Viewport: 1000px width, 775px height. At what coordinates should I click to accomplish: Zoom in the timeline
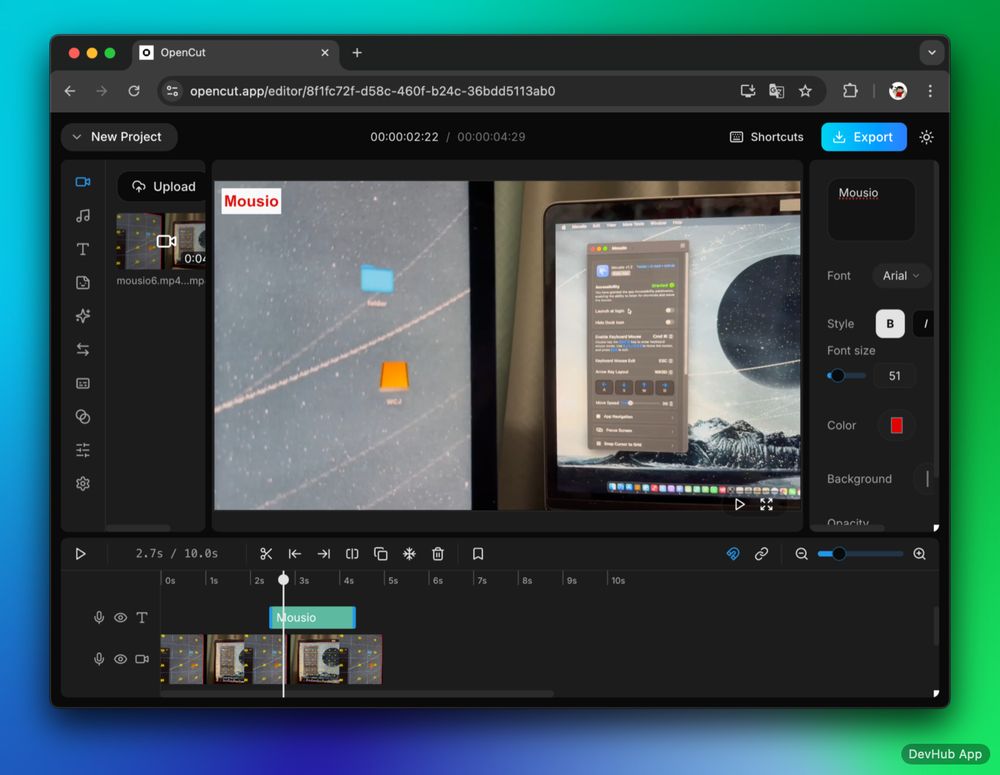pos(919,554)
